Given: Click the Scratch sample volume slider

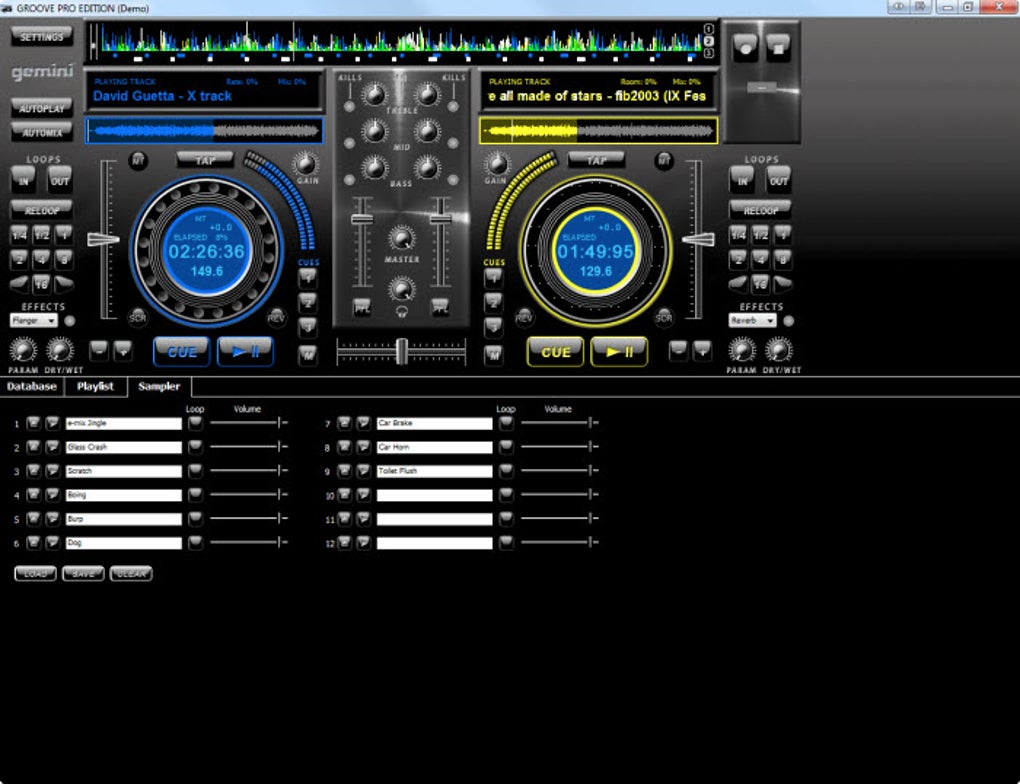Looking at the screenshot, I should coord(249,470).
